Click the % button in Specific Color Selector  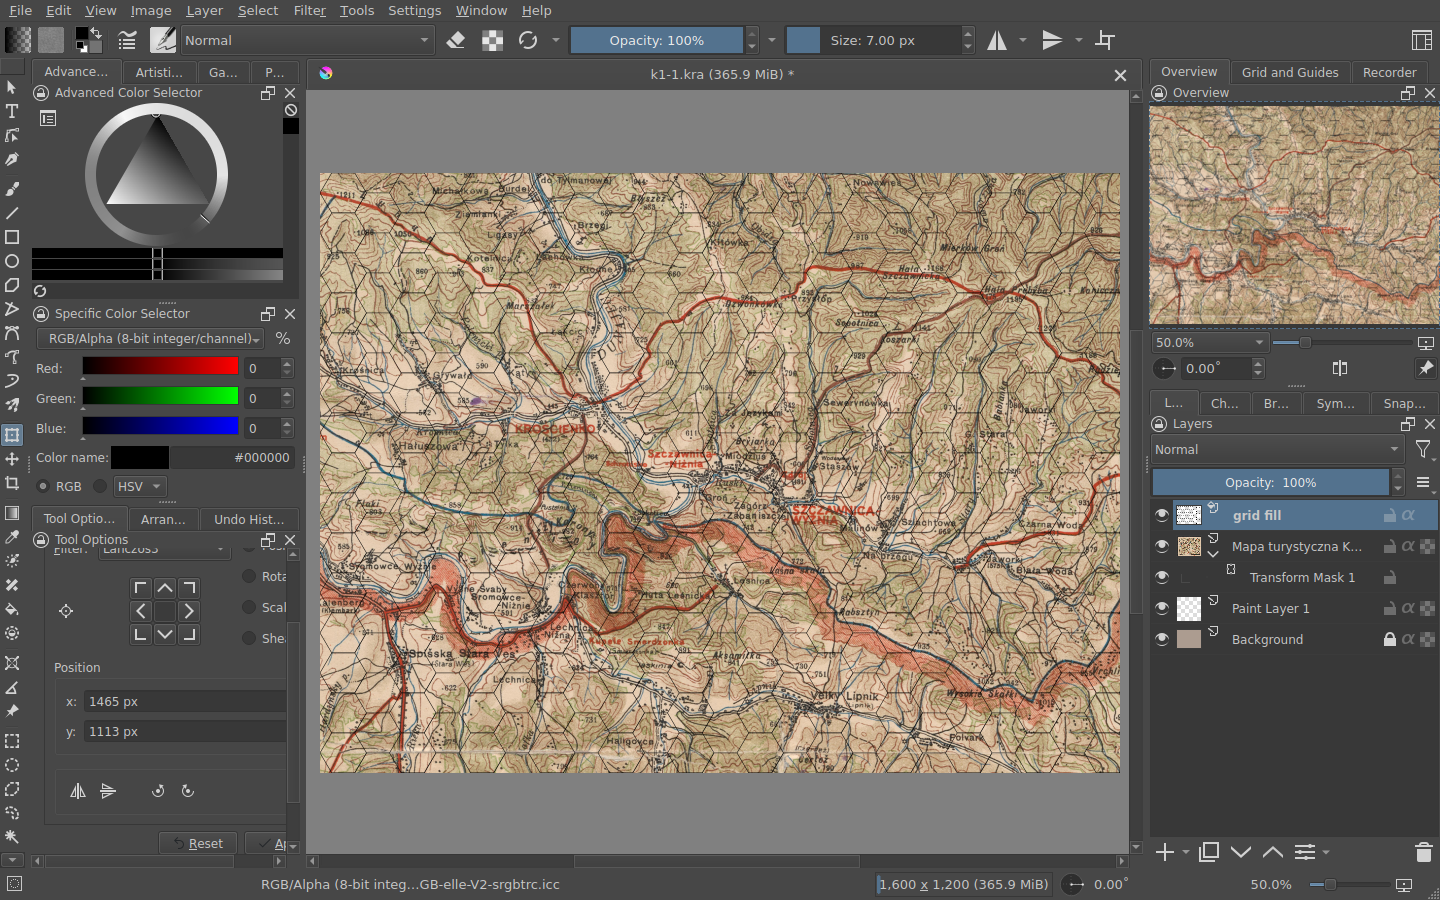point(283,338)
